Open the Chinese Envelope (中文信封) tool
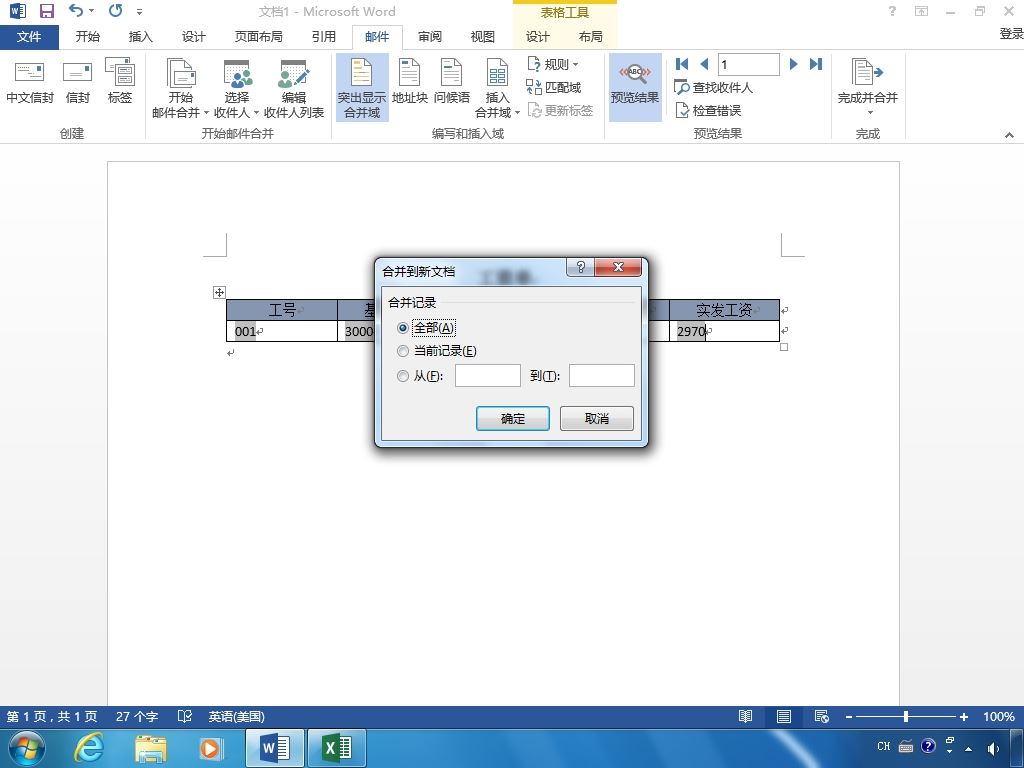1024x768 pixels. pos(29,83)
